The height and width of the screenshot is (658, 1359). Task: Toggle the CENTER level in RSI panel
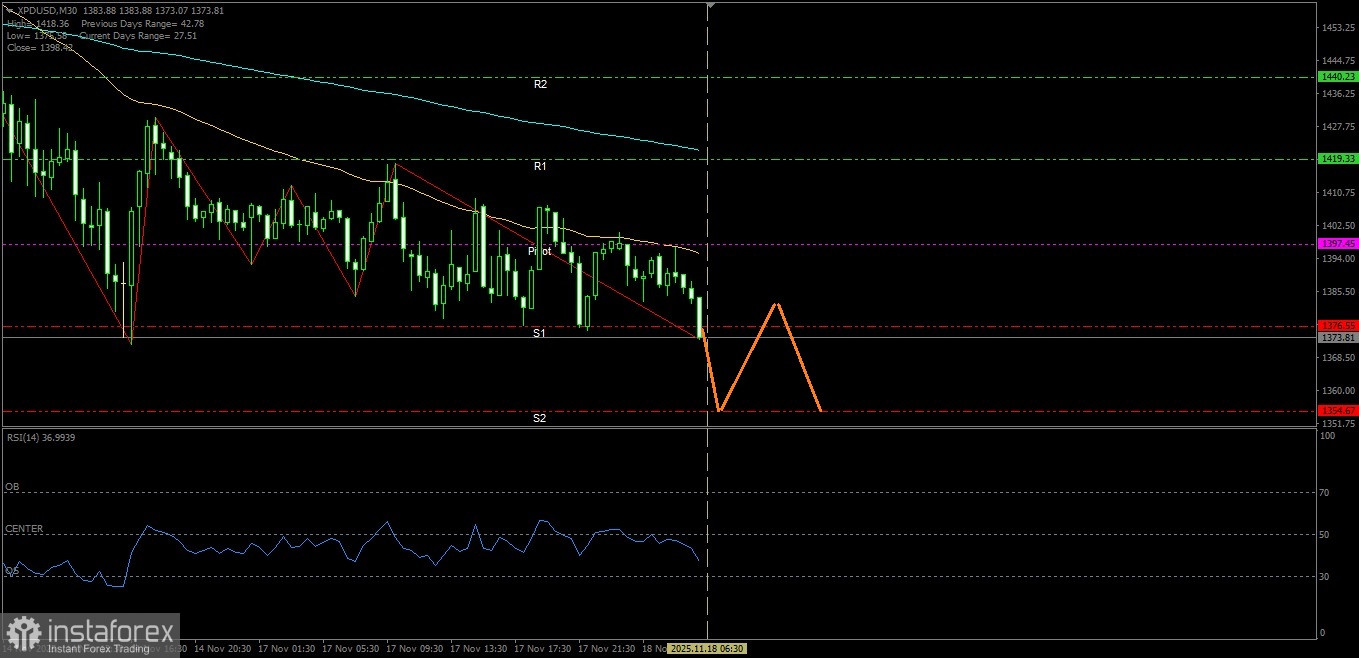(x=22, y=528)
